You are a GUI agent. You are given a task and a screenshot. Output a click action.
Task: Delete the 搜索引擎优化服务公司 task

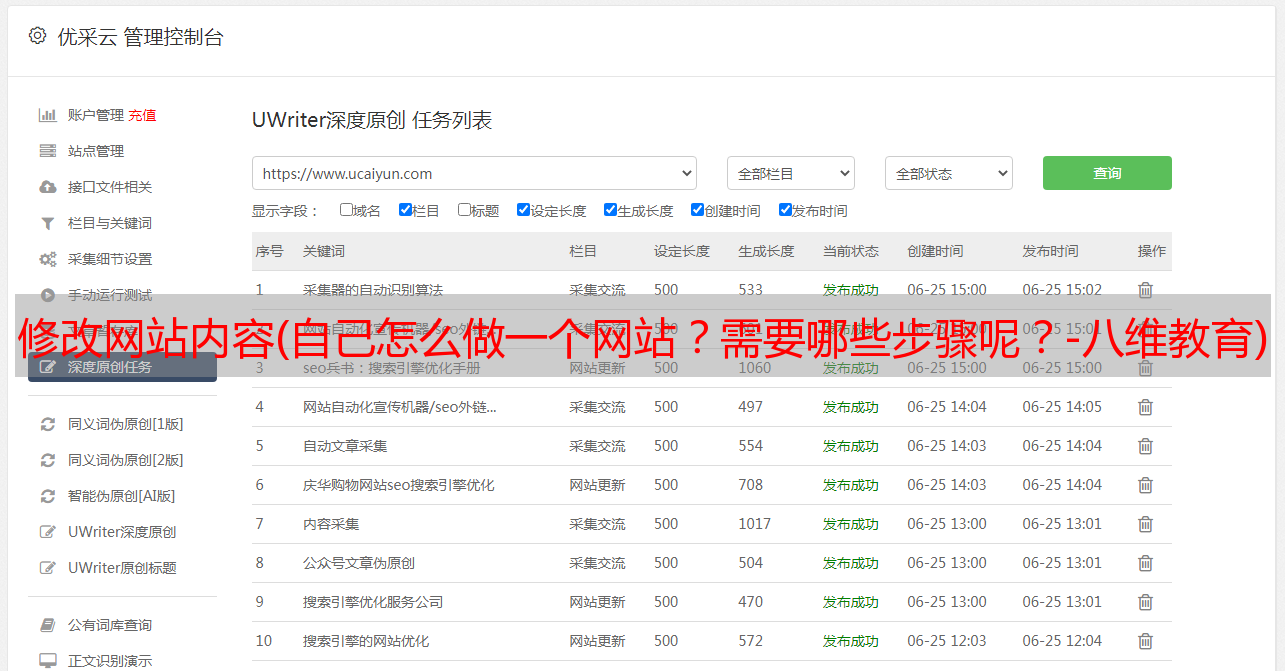[1146, 602]
